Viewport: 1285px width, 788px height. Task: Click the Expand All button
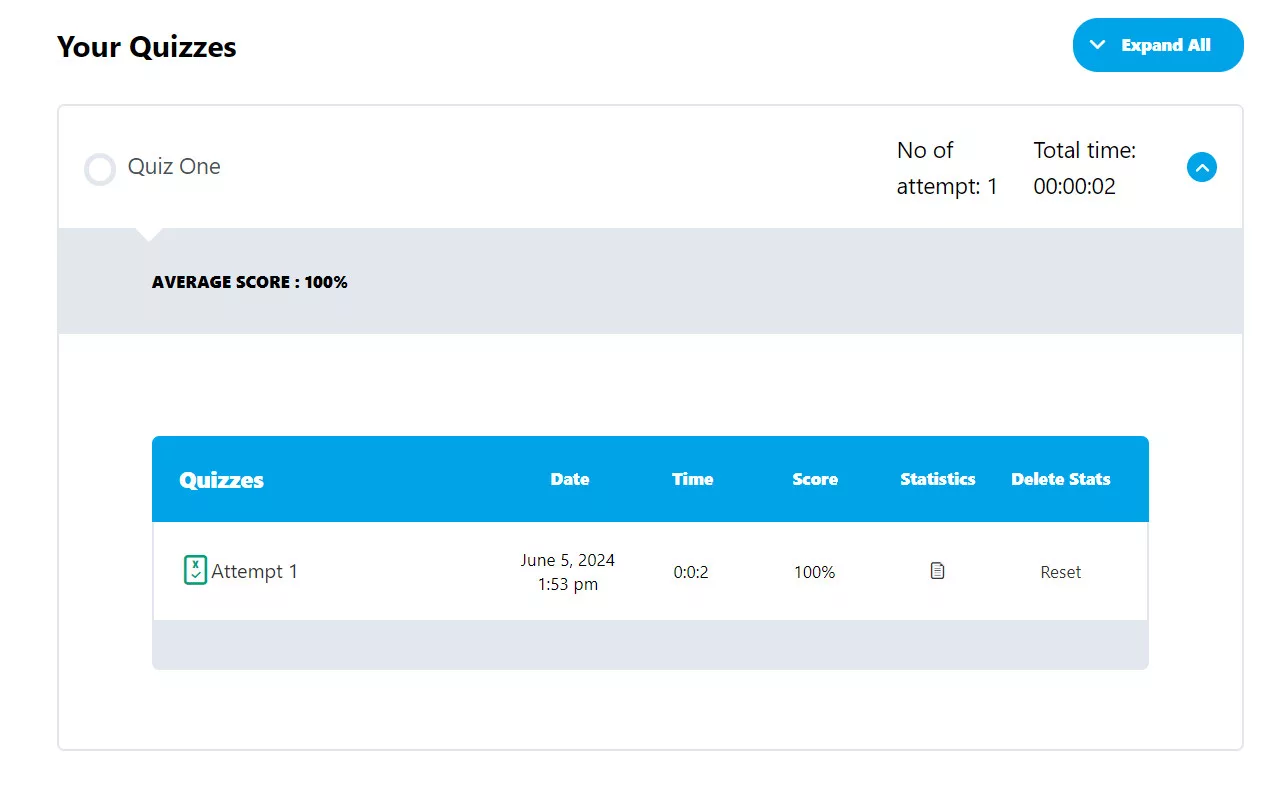[x=1157, y=45]
